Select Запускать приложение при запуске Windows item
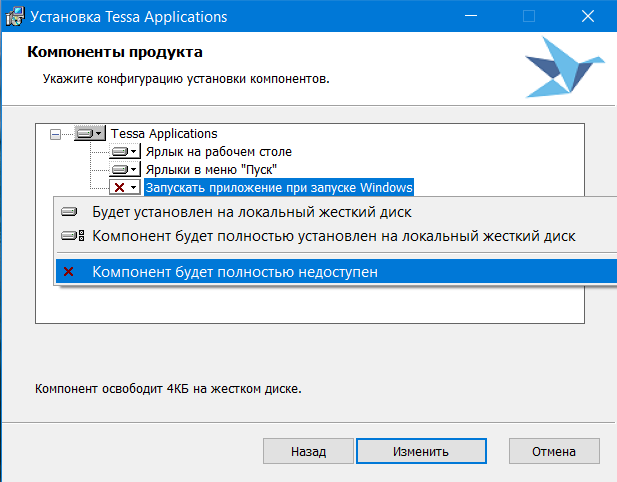Image resolution: width=617 pixels, height=482 pixels. click(279, 187)
